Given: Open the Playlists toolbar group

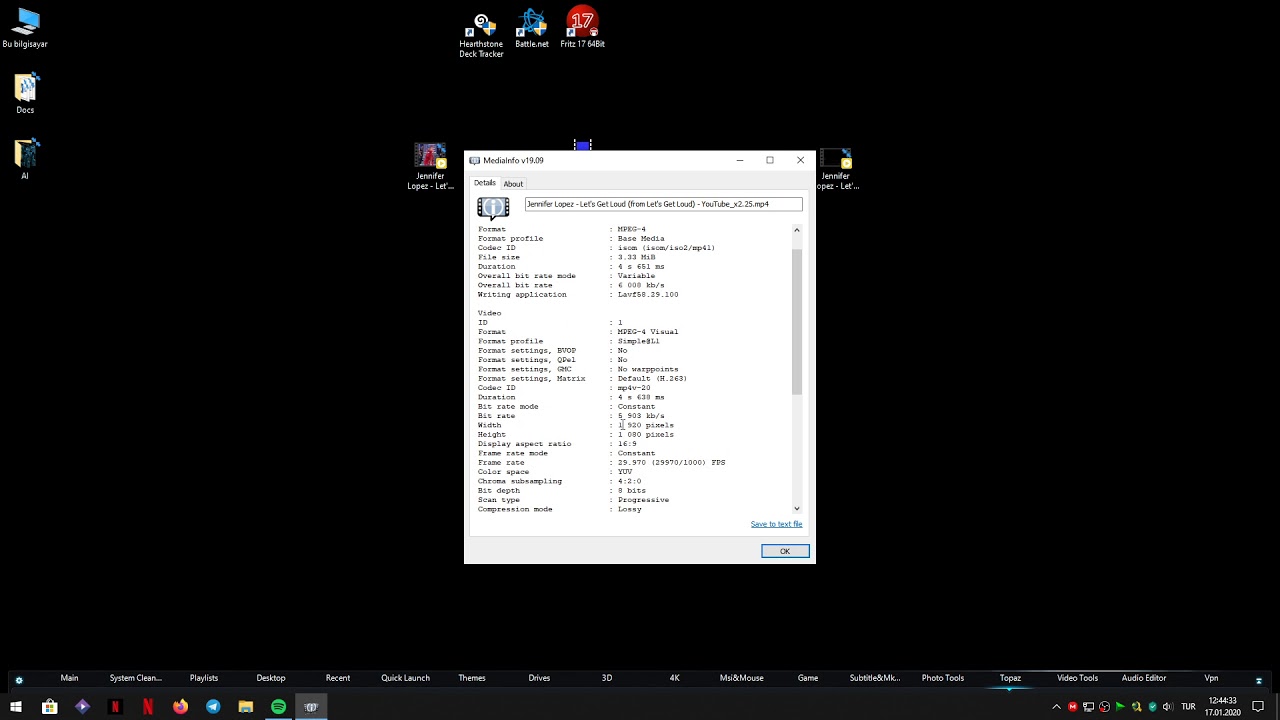Looking at the screenshot, I should coord(204,678).
